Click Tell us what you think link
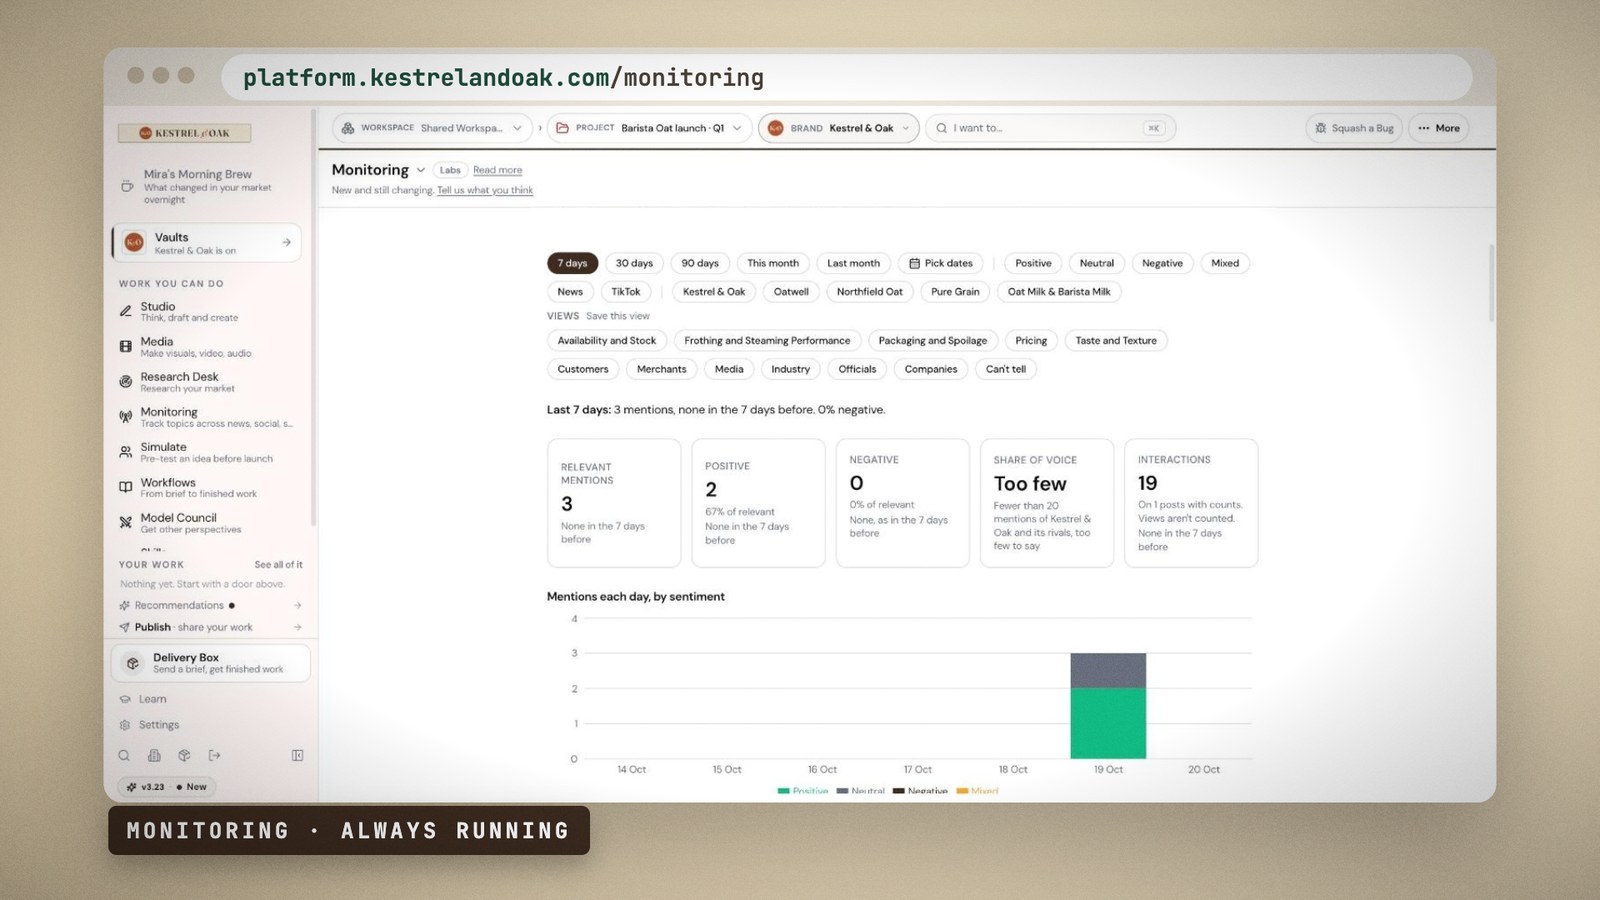Viewport: 1600px width, 900px height. [x=485, y=190]
